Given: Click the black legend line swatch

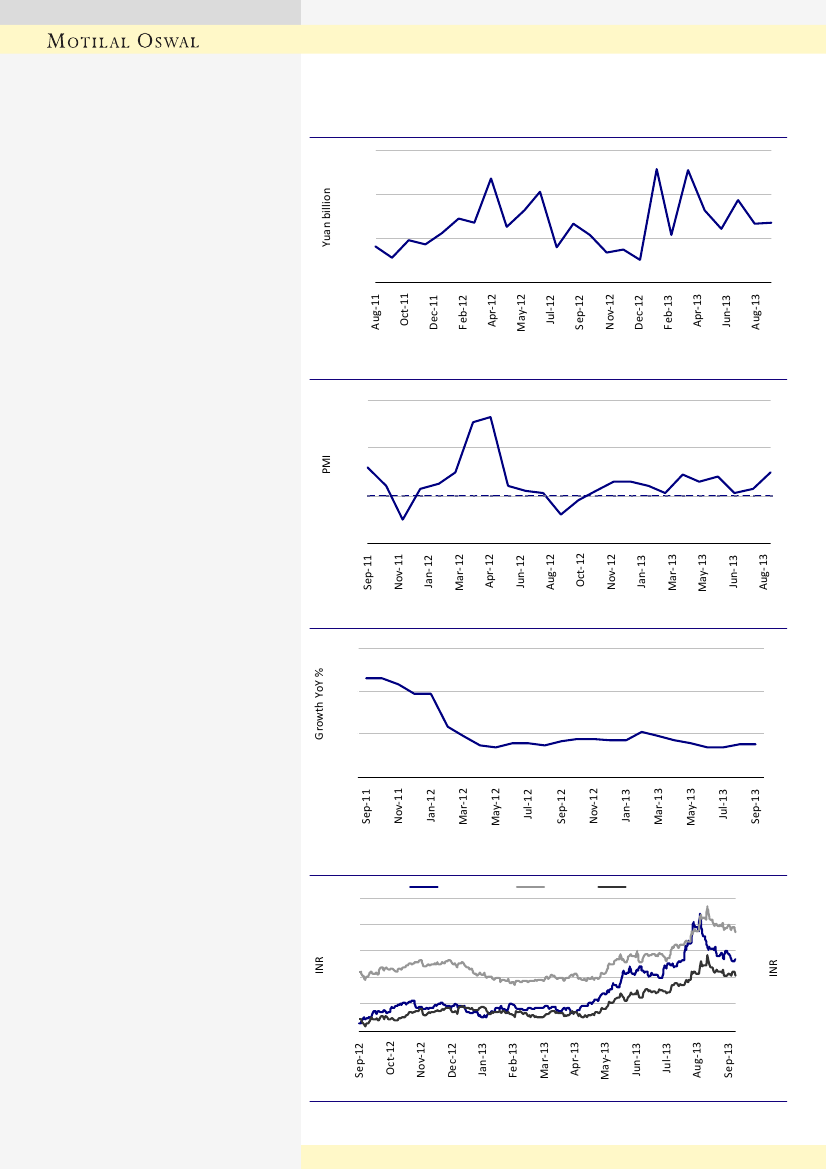Looking at the screenshot, I should (x=612, y=887).
